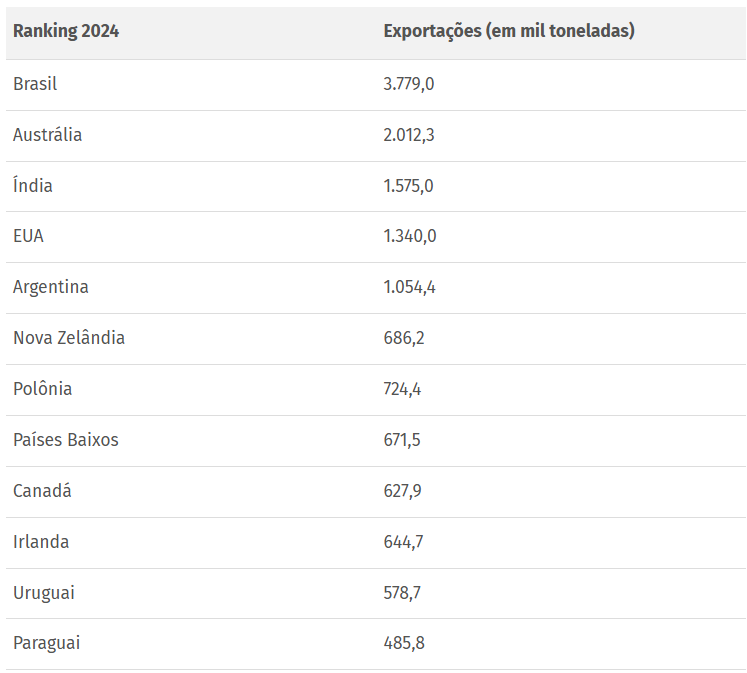The image size is (747, 673).
Task: Click the Paraguai value 485,8
Action: tap(404, 643)
